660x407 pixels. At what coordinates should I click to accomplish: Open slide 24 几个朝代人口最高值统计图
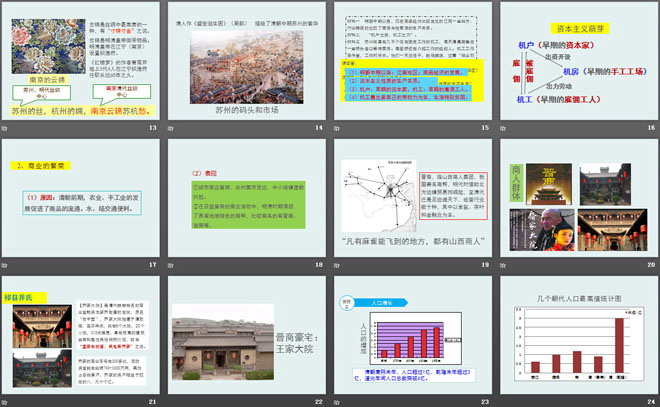(x=573, y=337)
